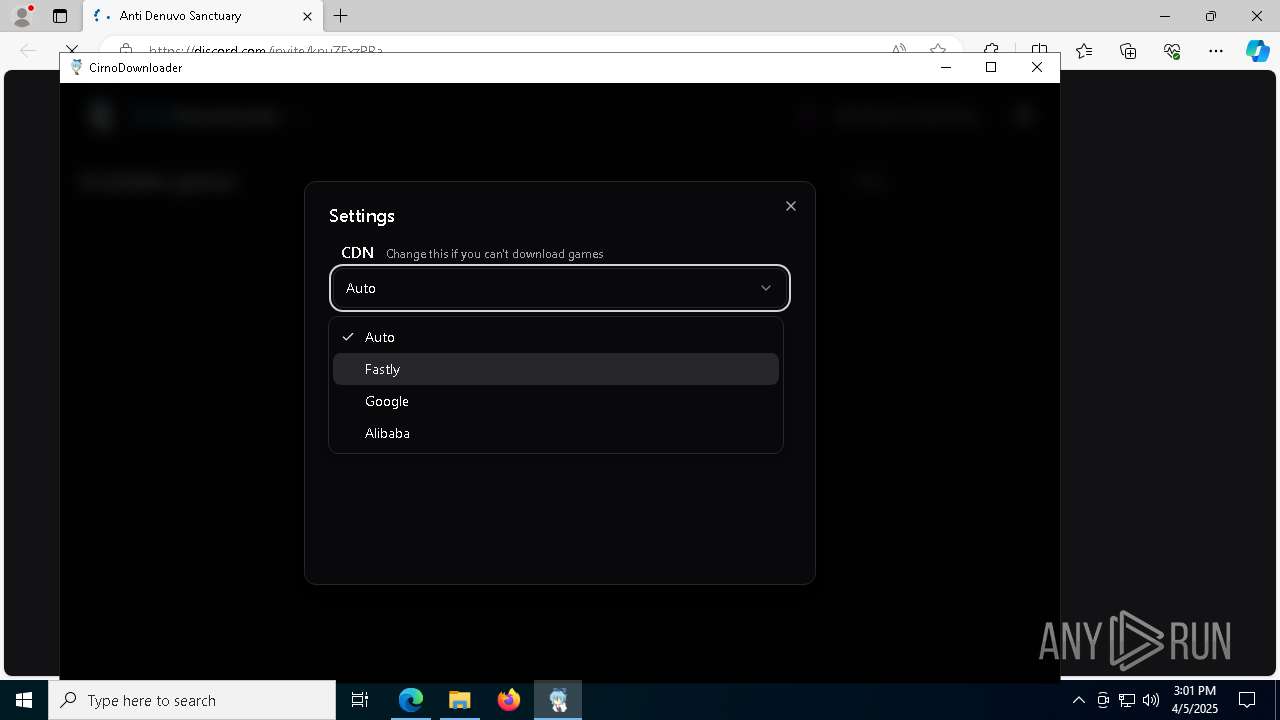
Task: Open Edge Settings and more menu
Action: coord(1216,51)
